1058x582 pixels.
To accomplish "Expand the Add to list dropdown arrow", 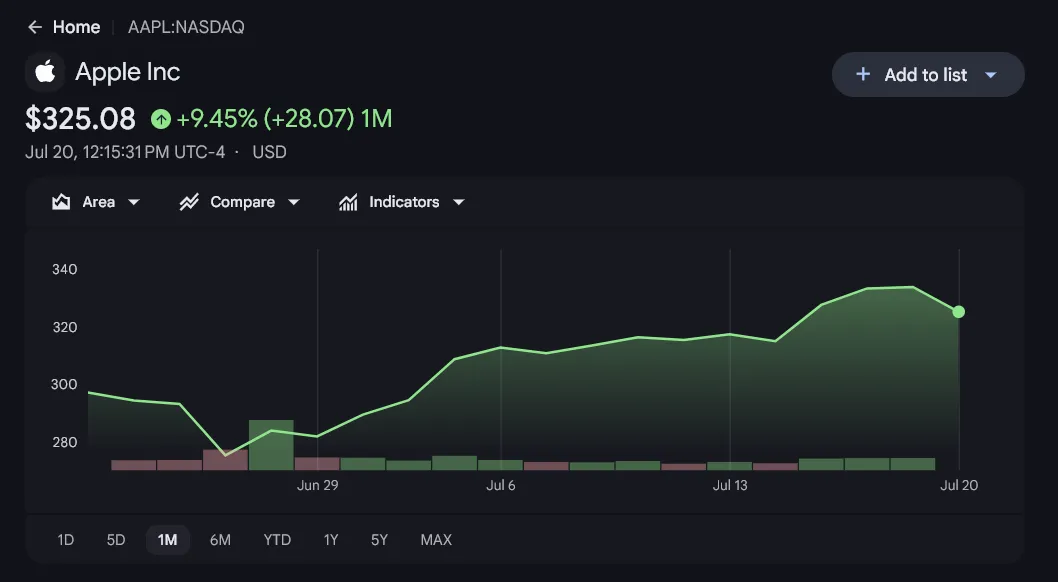I will coord(991,75).
